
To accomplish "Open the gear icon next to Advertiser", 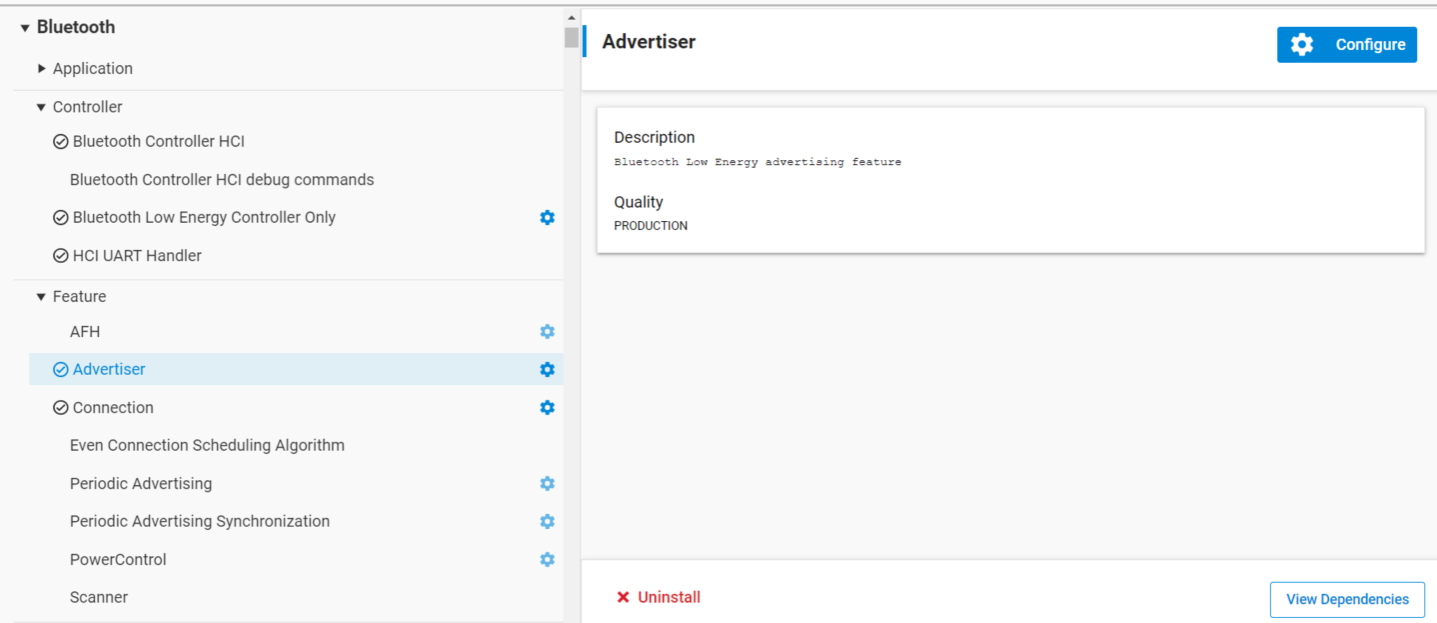I will (547, 370).
